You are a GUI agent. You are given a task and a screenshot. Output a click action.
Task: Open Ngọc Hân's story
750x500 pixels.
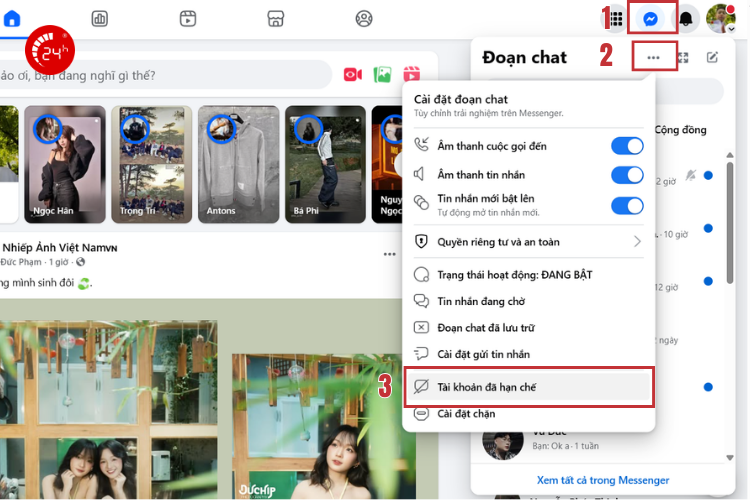click(x=65, y=164)
